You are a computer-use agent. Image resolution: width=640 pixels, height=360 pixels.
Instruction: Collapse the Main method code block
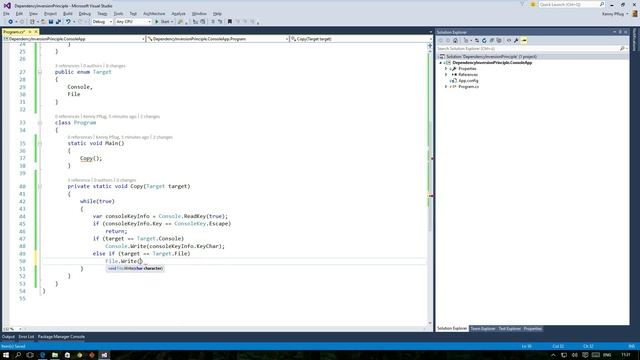(x=40, y=144)
